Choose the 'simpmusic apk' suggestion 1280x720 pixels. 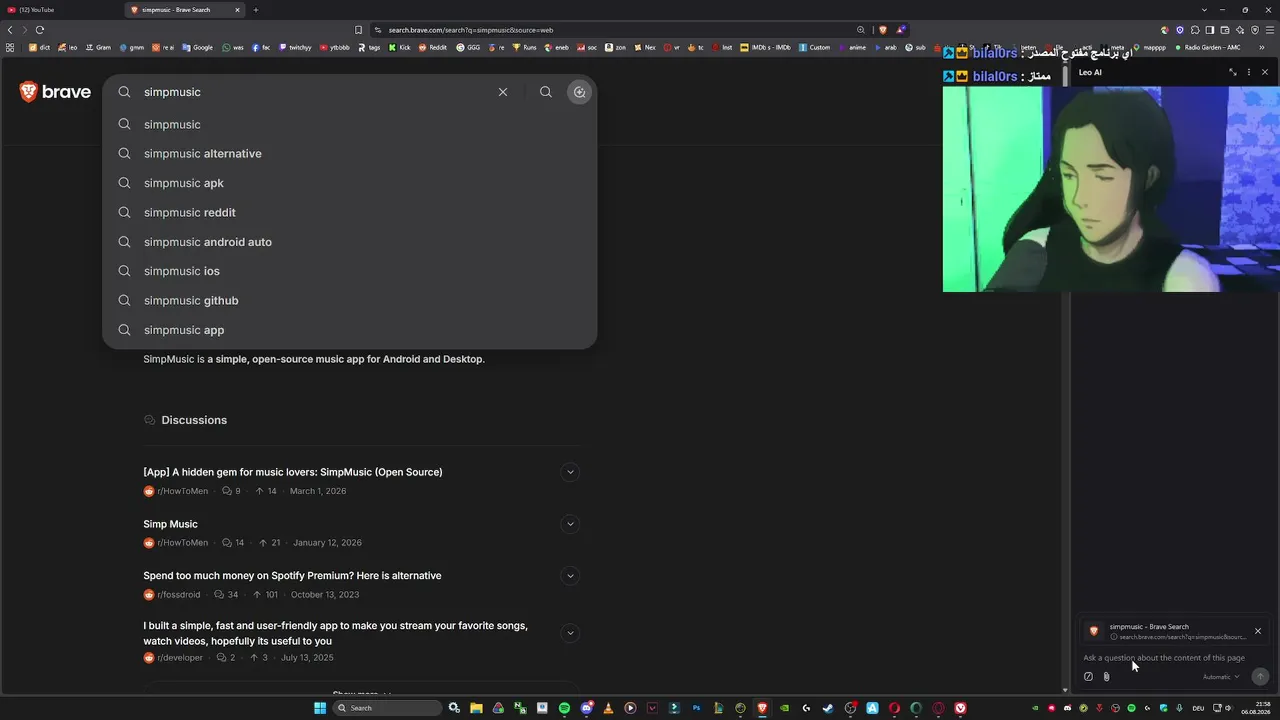pyautogui.click(x=350, y=183)
